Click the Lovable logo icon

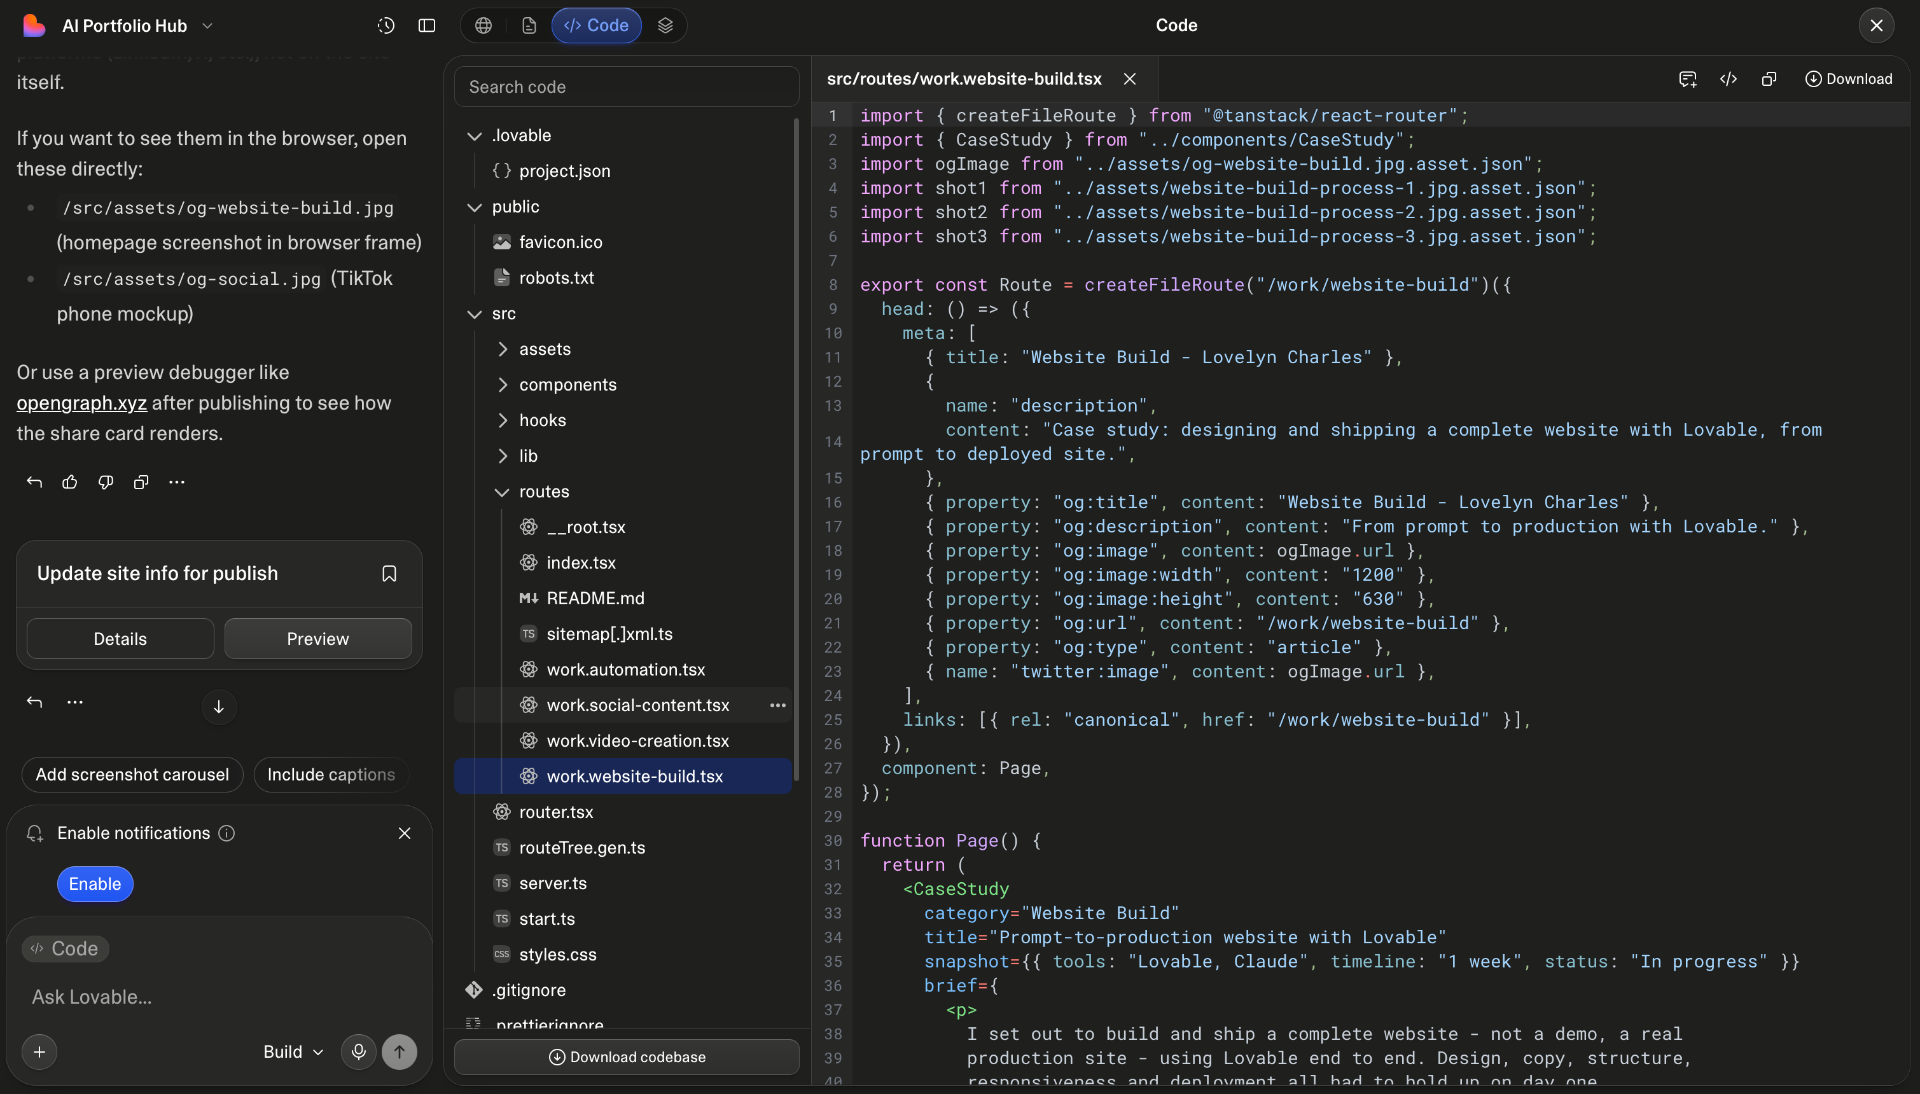(x=34, y=26)
